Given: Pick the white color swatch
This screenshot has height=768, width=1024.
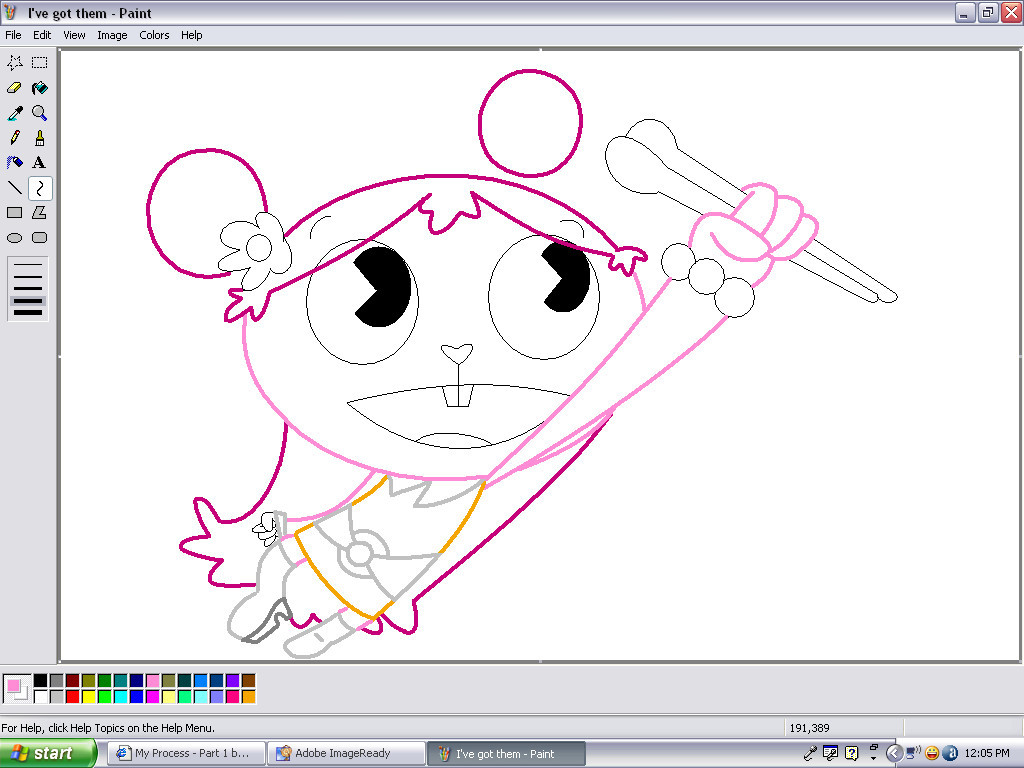Looking at the screenshot, I should (x=40, y=697).
